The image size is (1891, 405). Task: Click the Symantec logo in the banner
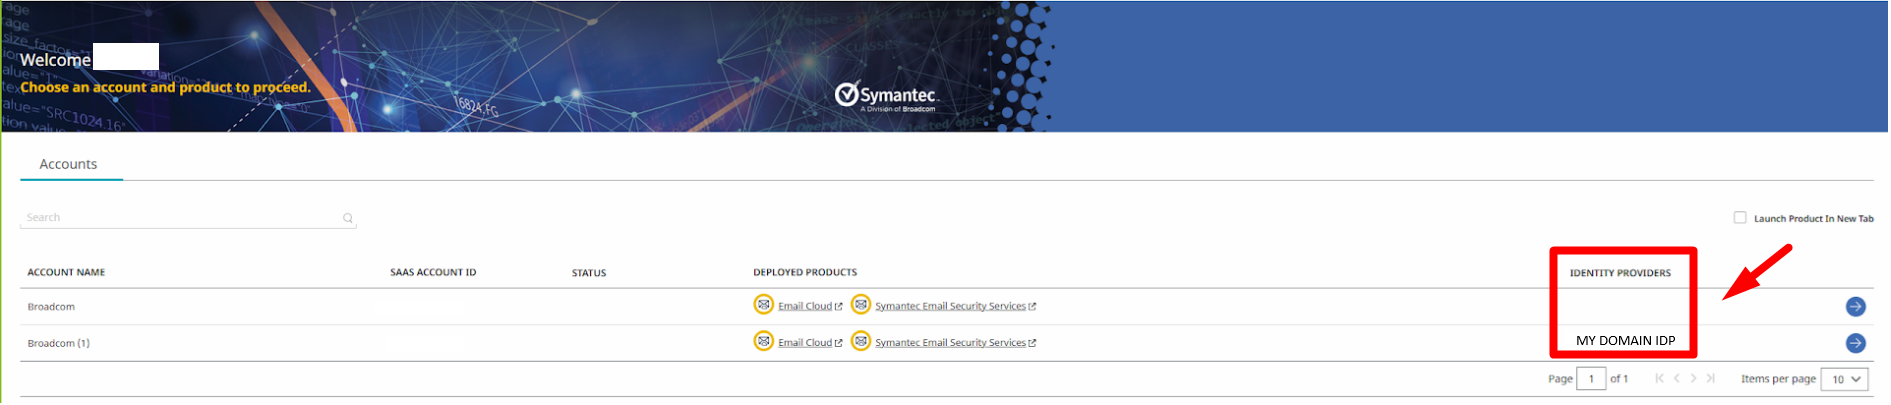(x=885, y=96)
